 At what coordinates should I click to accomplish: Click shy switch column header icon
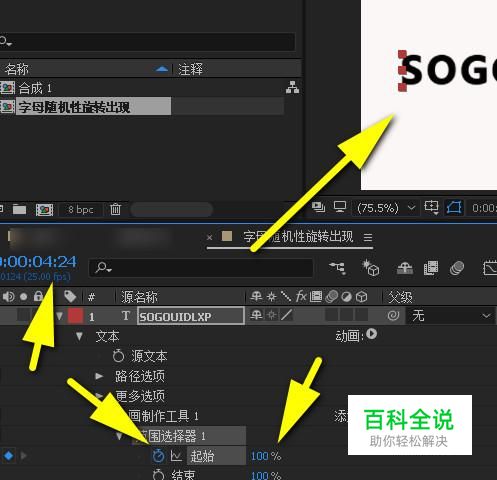click(x=256, y=296)
